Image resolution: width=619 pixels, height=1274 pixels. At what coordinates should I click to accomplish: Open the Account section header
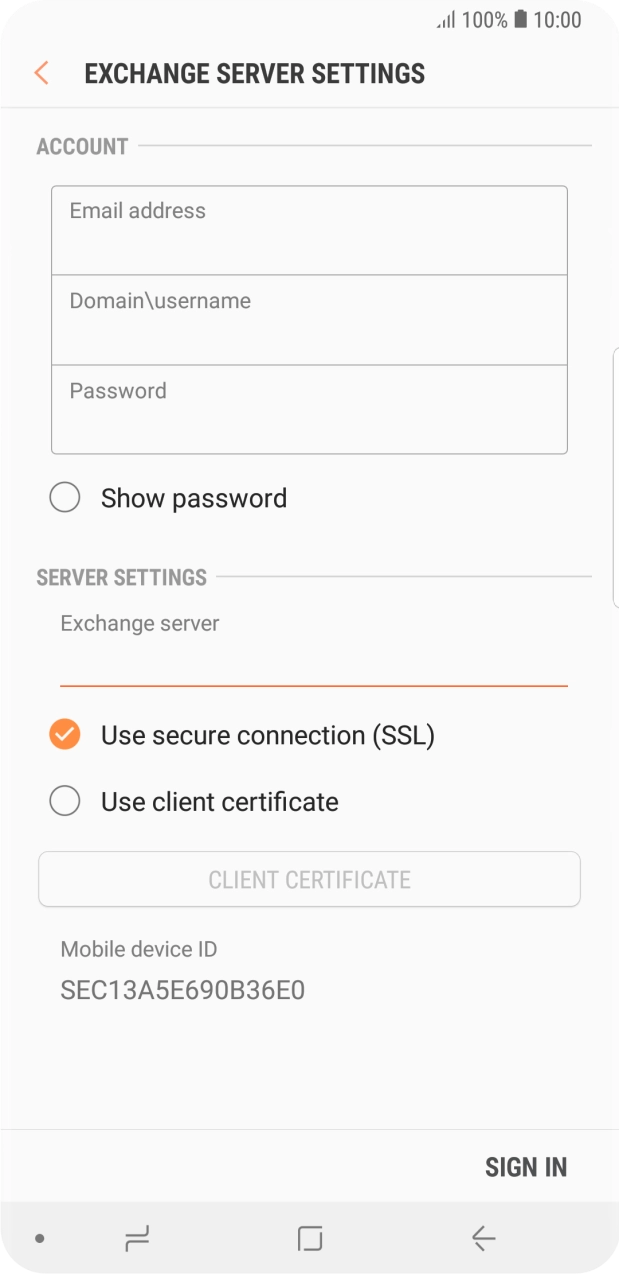tap(81, 146)
